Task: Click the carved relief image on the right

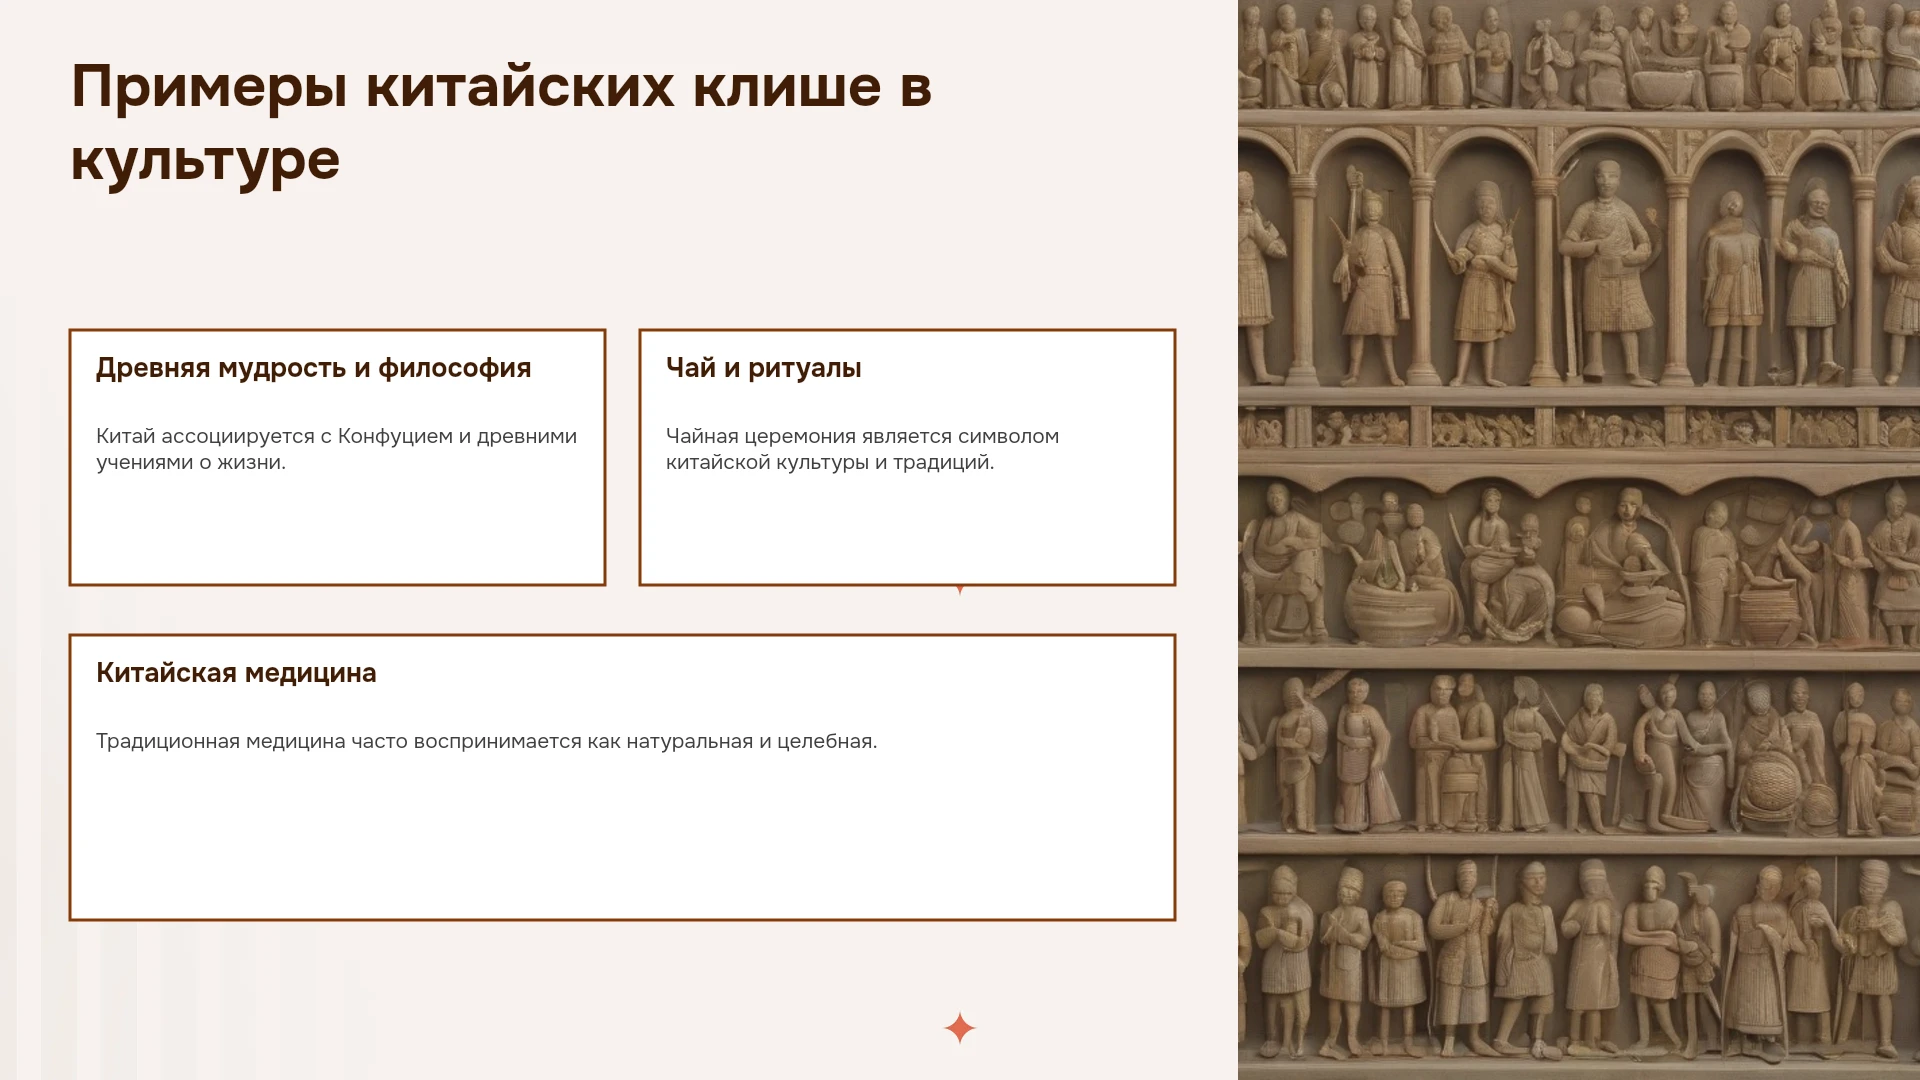Action: [1579, 540]
